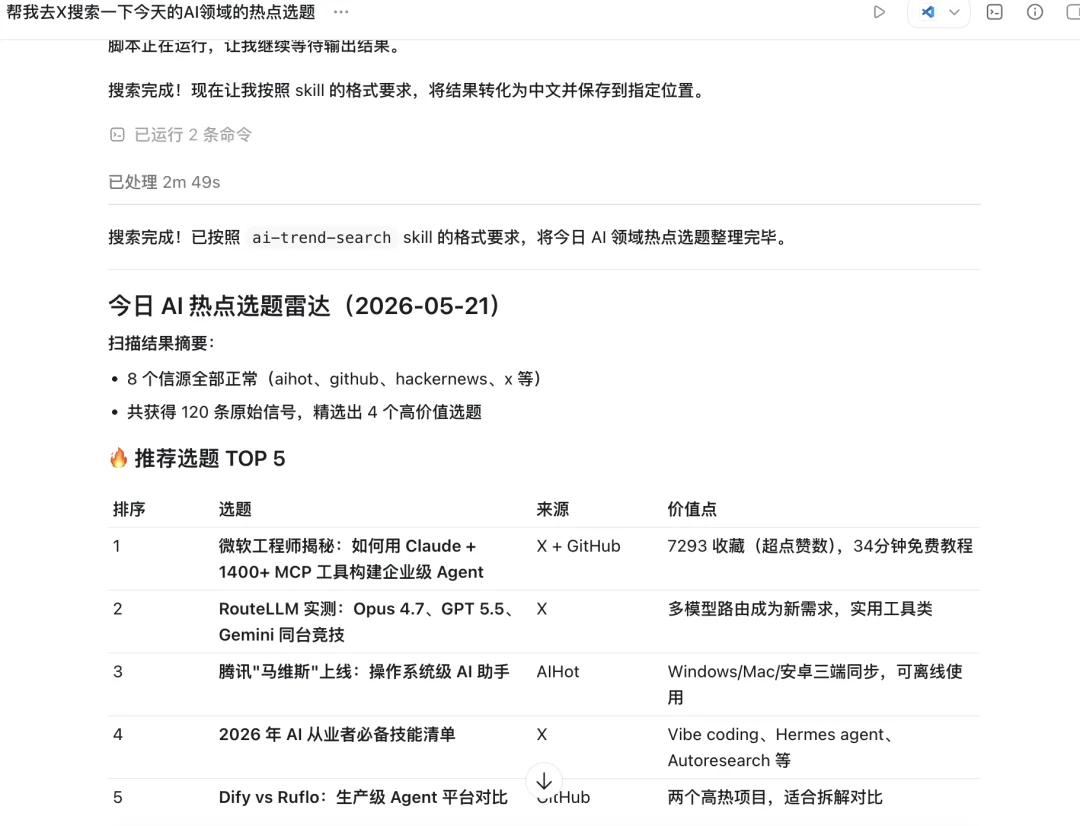Click the '选题' column header

[x=235, y=509]
